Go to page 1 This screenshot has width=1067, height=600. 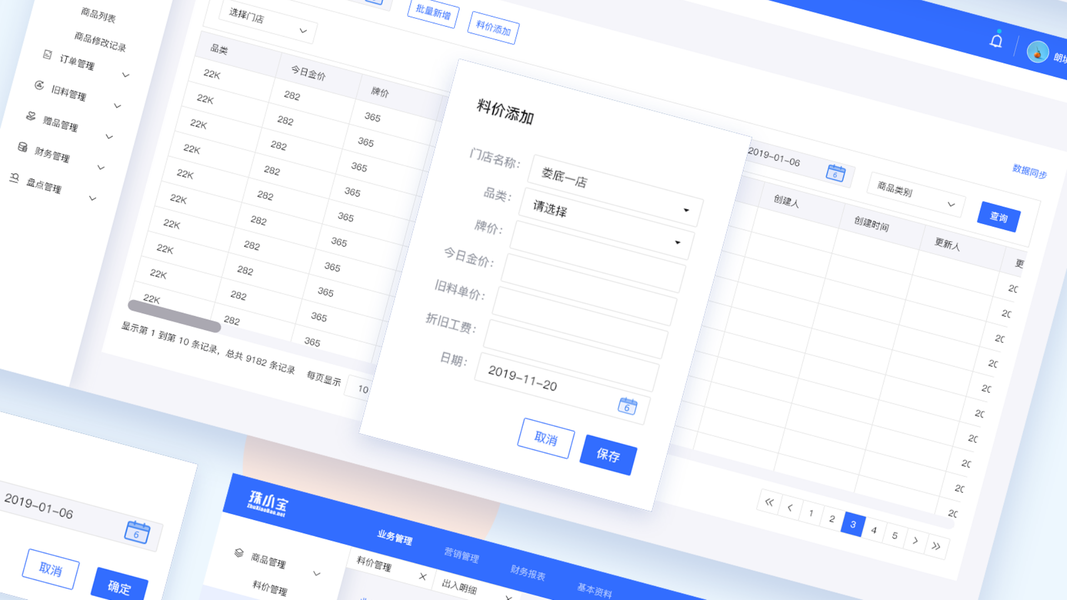[x=810, y=513]
